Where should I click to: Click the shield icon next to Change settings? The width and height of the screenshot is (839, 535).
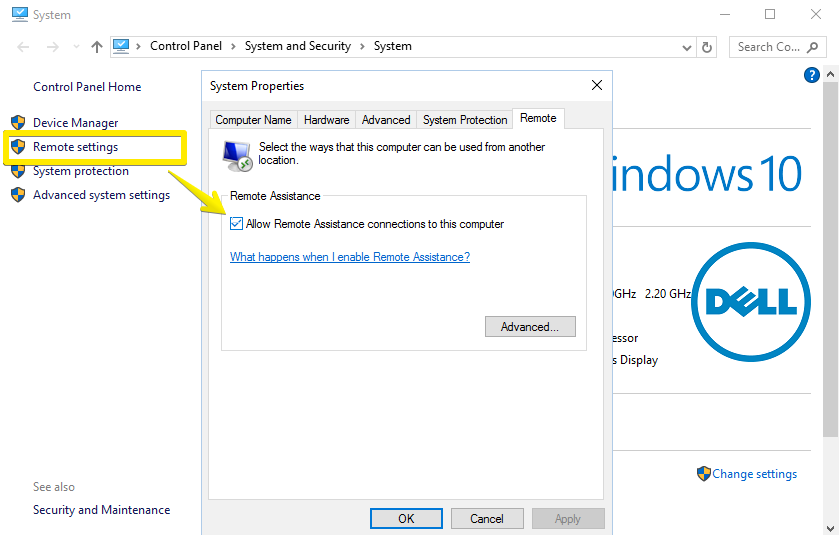(x=704, y=474)
